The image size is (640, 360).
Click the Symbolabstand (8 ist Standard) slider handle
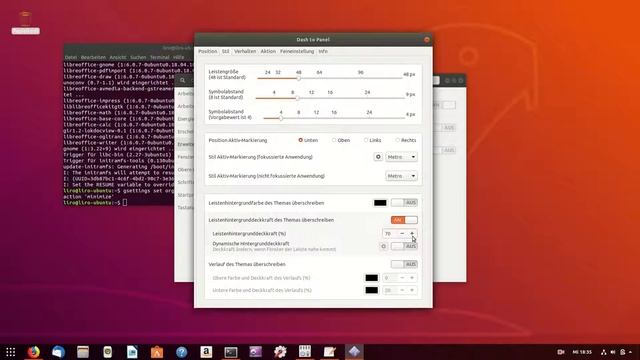click(x=297, y=98)
